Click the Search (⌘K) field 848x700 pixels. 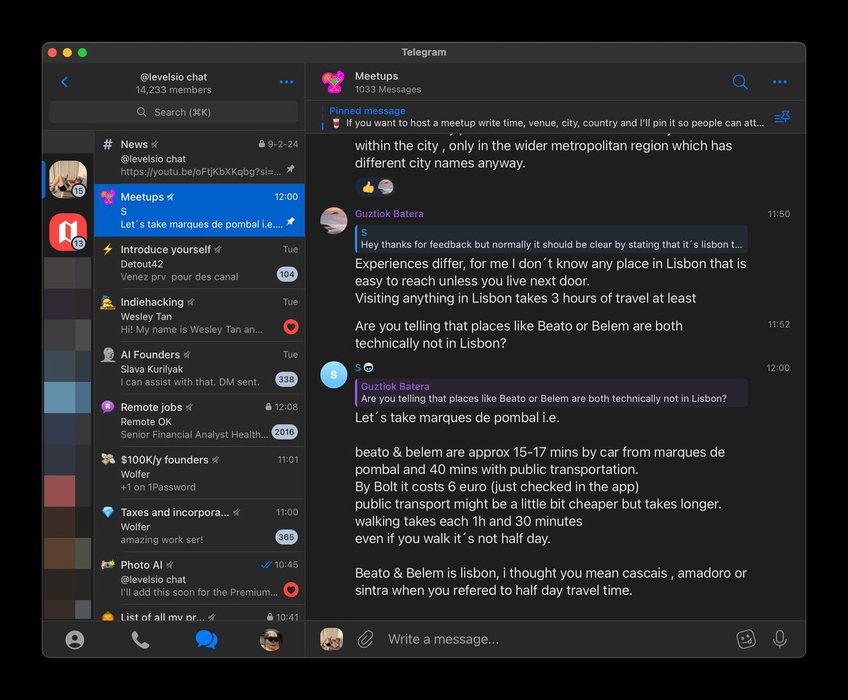click(x=174, y=112)
